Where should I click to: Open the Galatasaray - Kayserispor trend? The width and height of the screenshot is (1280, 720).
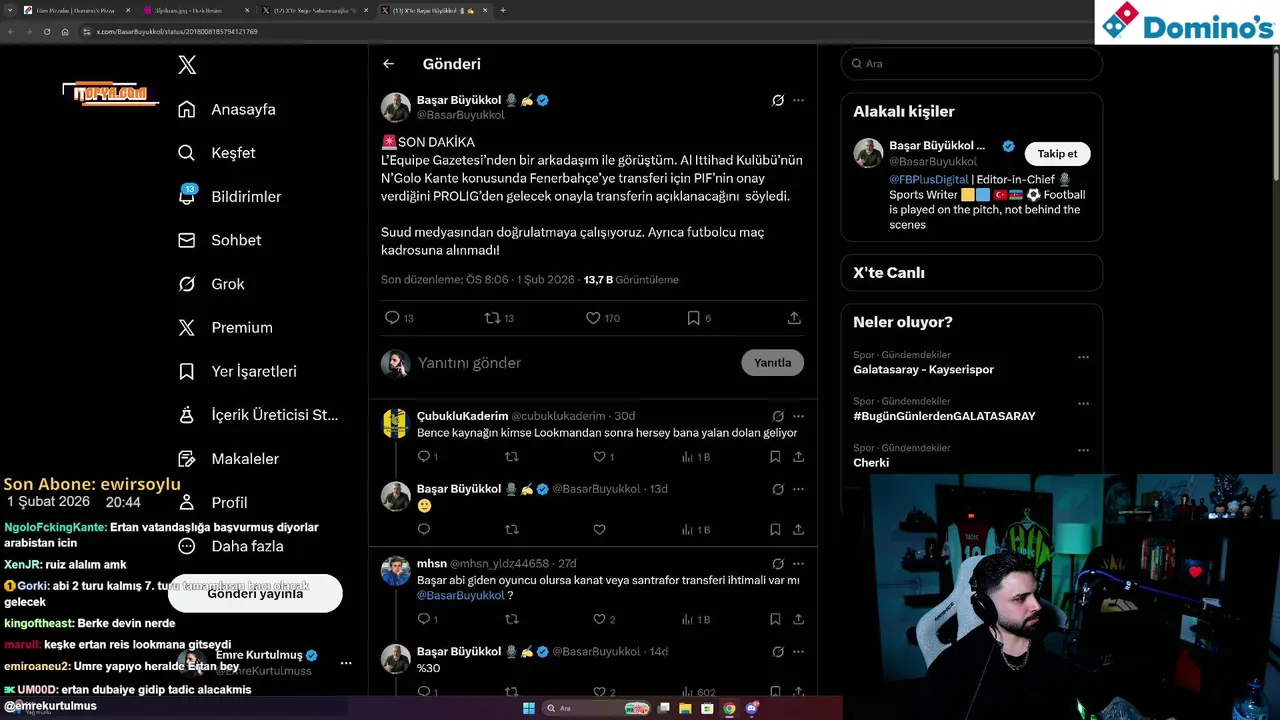923,369
